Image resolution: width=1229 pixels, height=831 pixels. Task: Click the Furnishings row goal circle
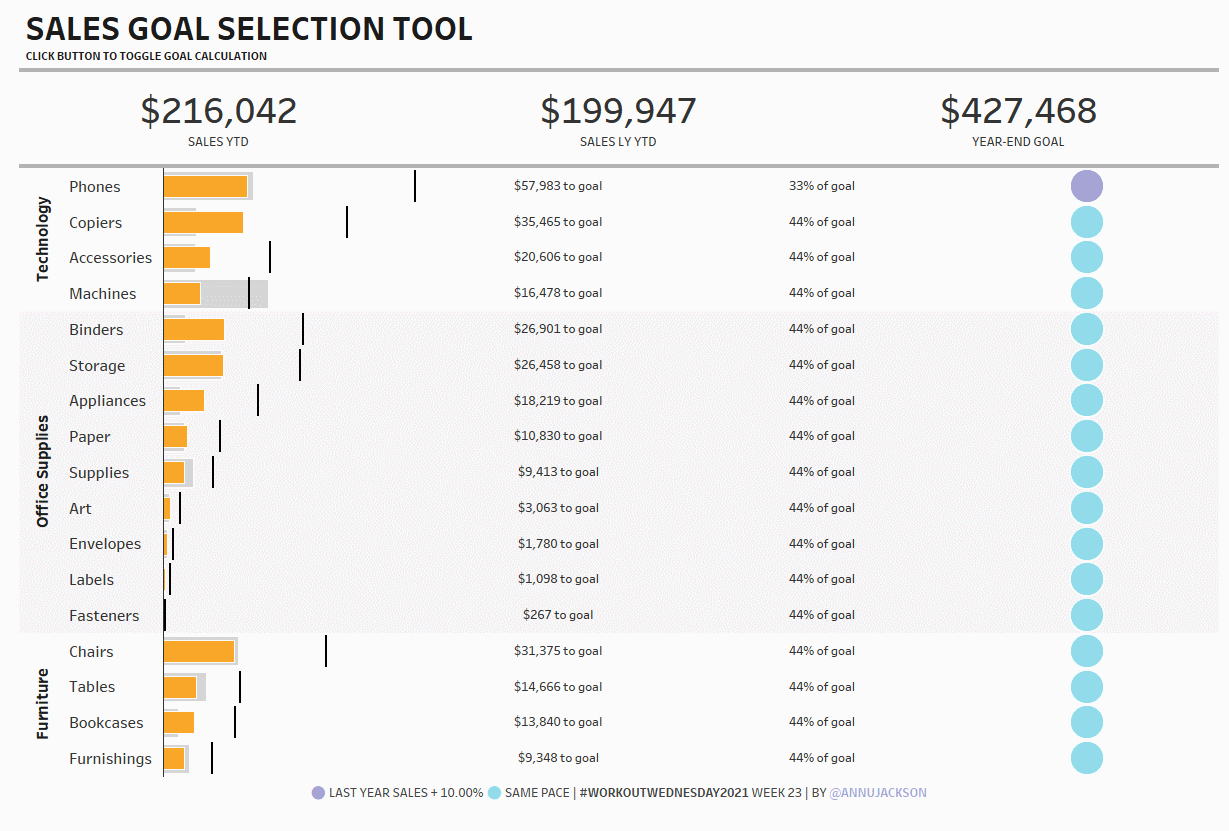point(1086,758)
